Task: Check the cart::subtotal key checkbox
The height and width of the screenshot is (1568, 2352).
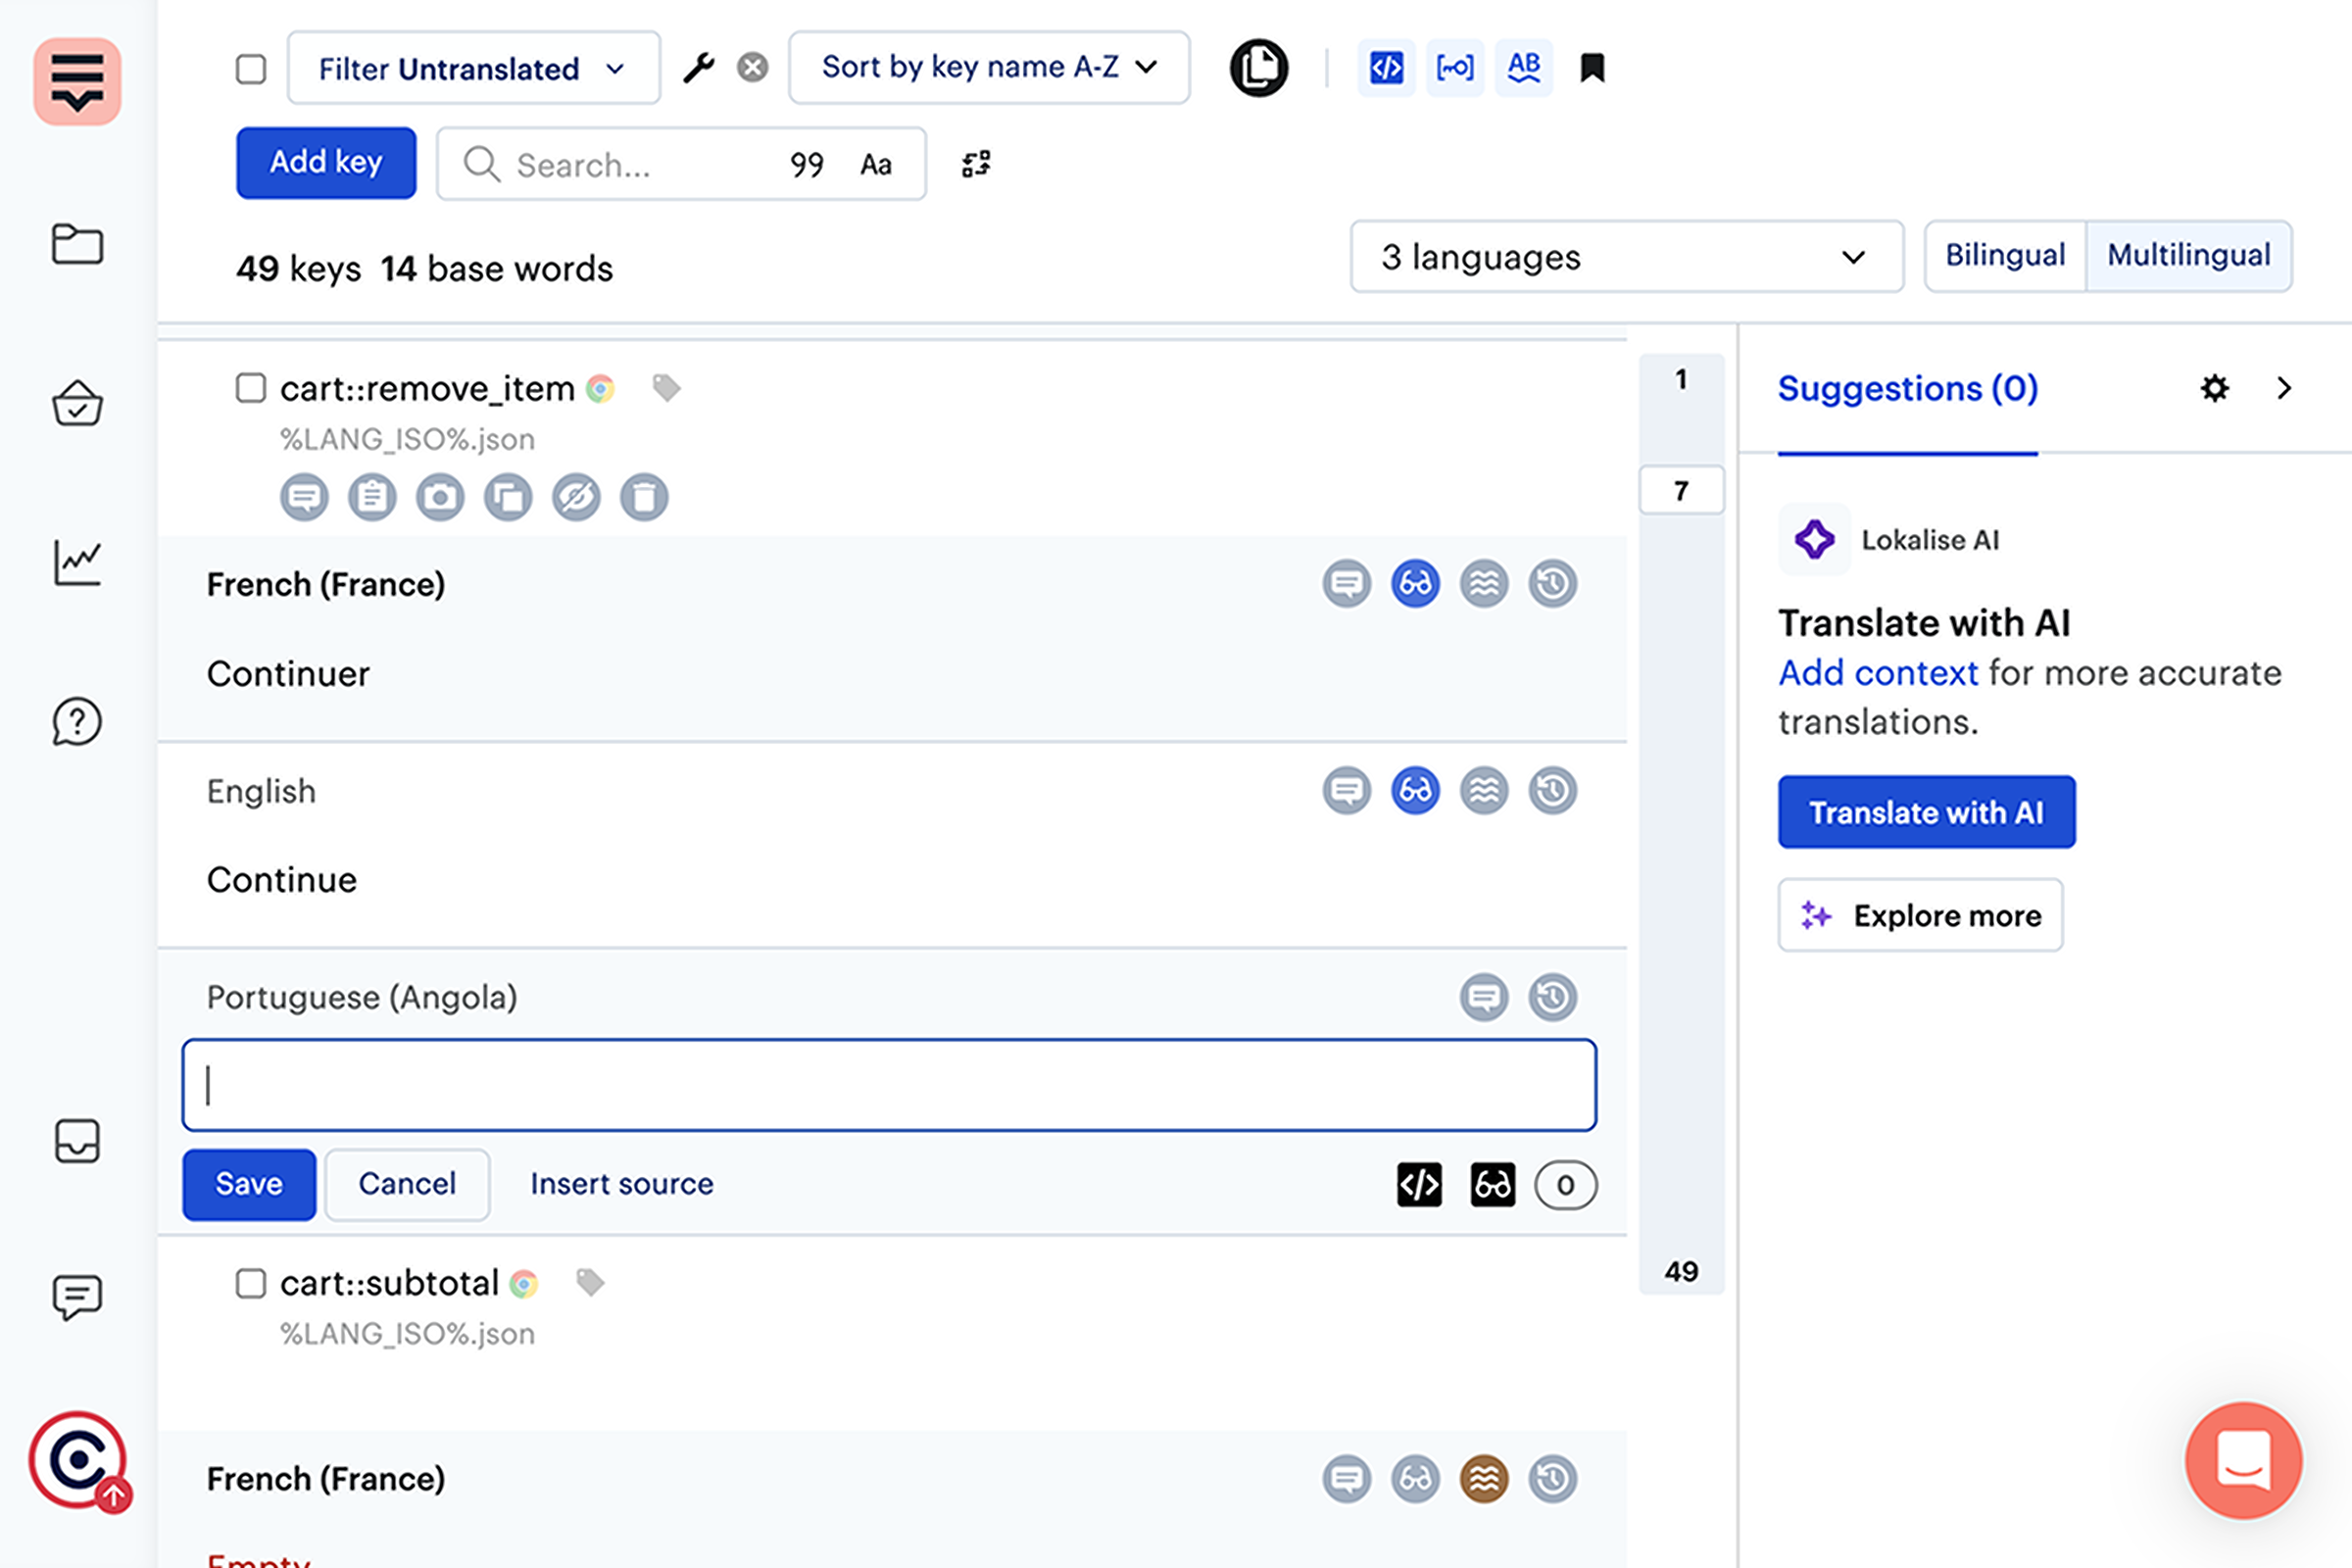Action: 250,1283
